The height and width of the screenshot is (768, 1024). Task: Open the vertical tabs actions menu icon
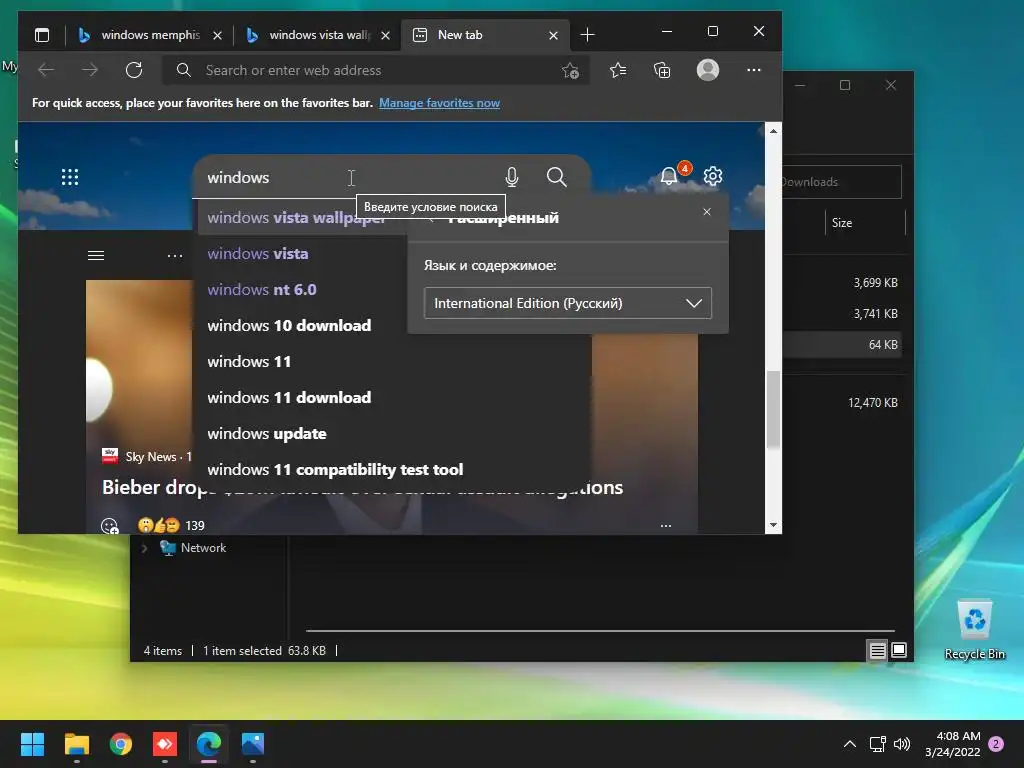pos(42,35)
